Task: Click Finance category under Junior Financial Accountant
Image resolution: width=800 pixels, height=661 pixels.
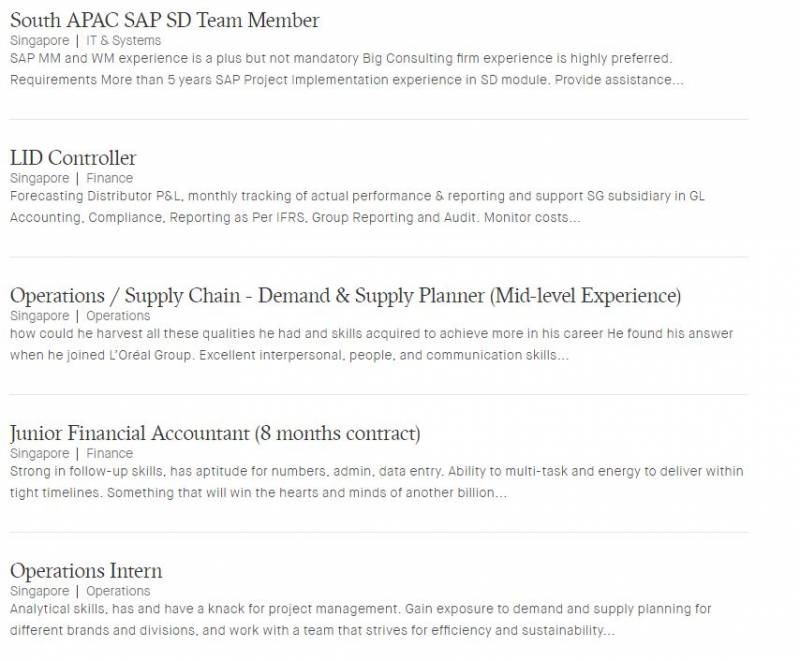Action: pyautogui.click(x=109, y=453)
